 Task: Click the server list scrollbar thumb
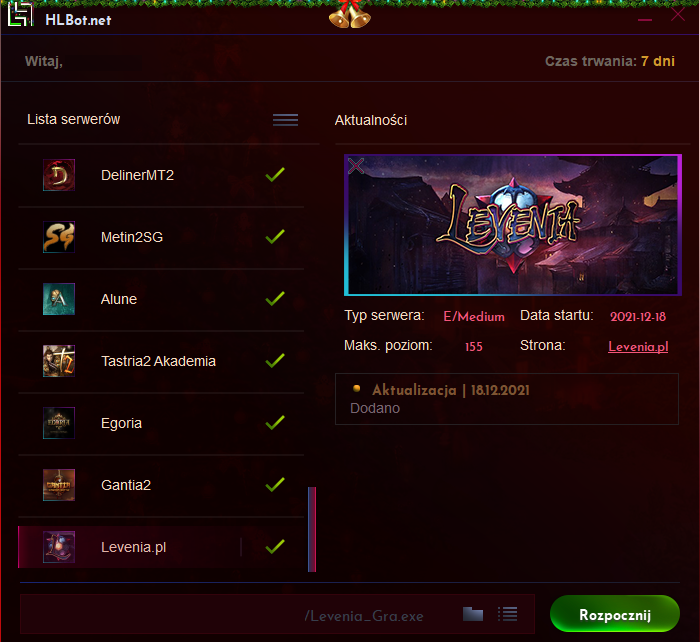point(312,529)
